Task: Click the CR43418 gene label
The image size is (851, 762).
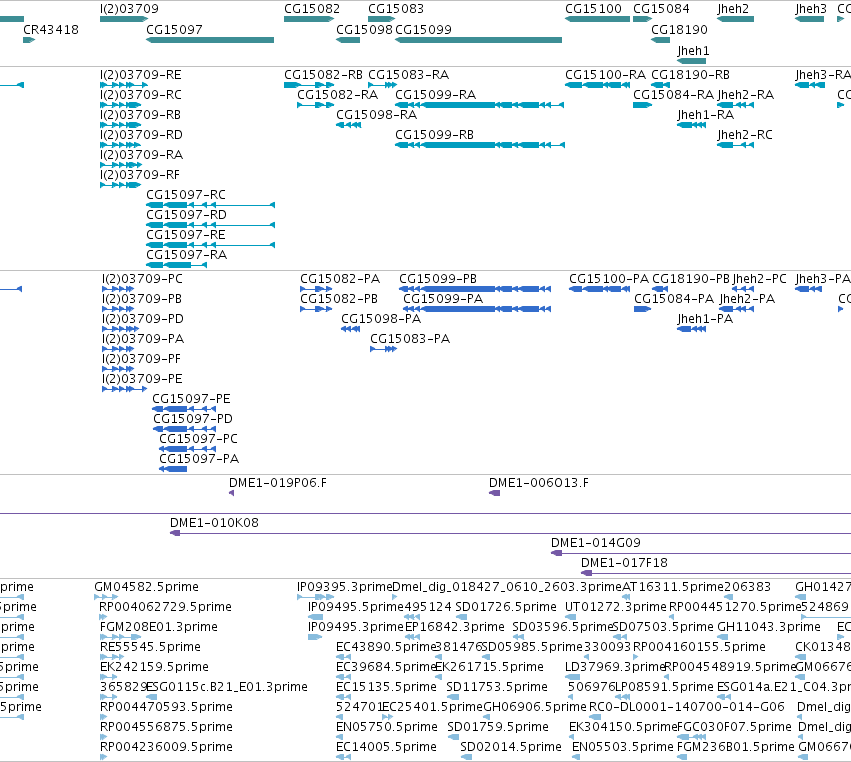Action: coord(50,30)
